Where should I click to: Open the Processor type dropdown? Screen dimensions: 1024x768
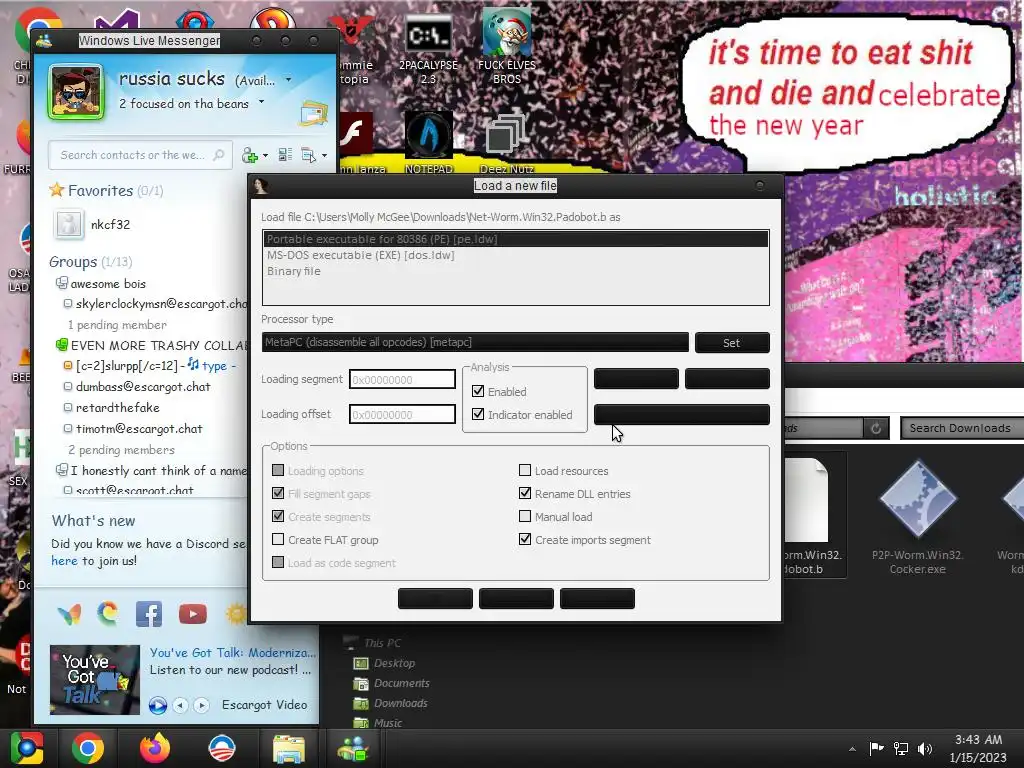475,342
